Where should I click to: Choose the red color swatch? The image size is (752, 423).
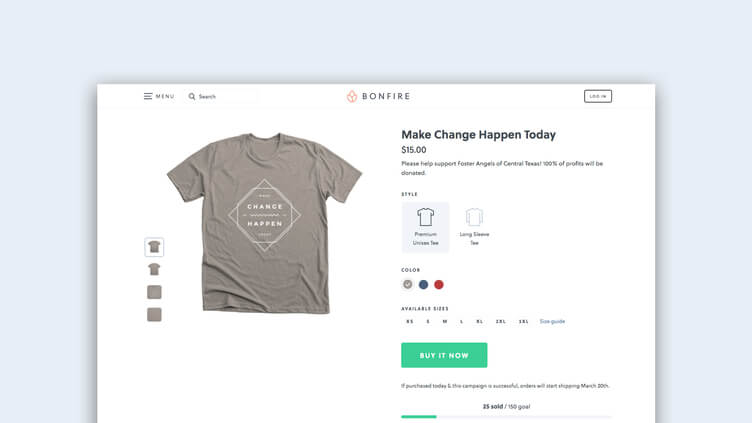[439, 284]
